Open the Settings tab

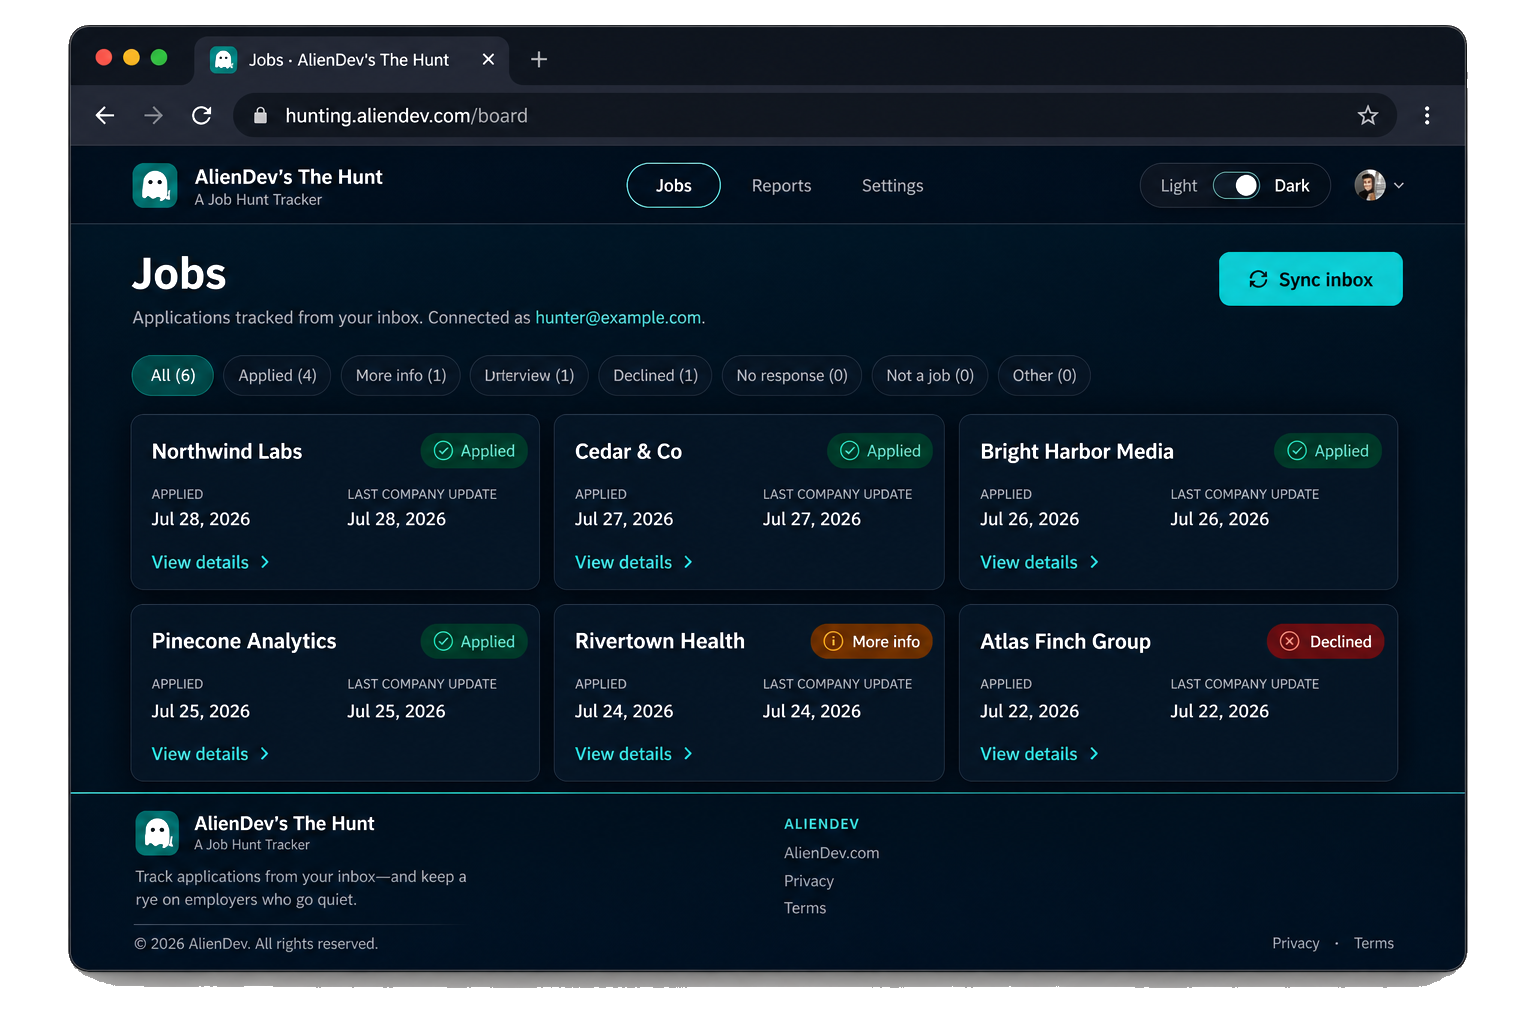coord(893,186)
